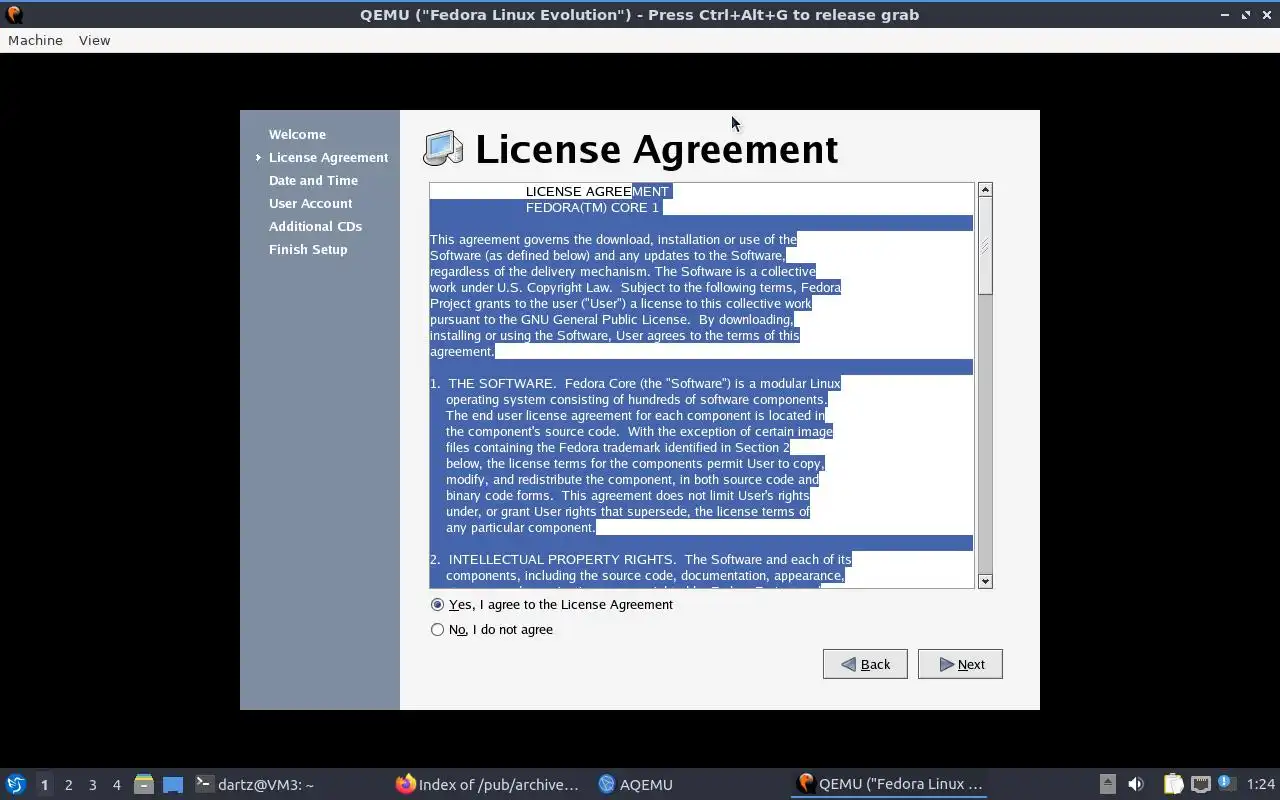Click the volume speaker icon in tray
Viewport: 1280px width, 800px height.
(1135, 784)
